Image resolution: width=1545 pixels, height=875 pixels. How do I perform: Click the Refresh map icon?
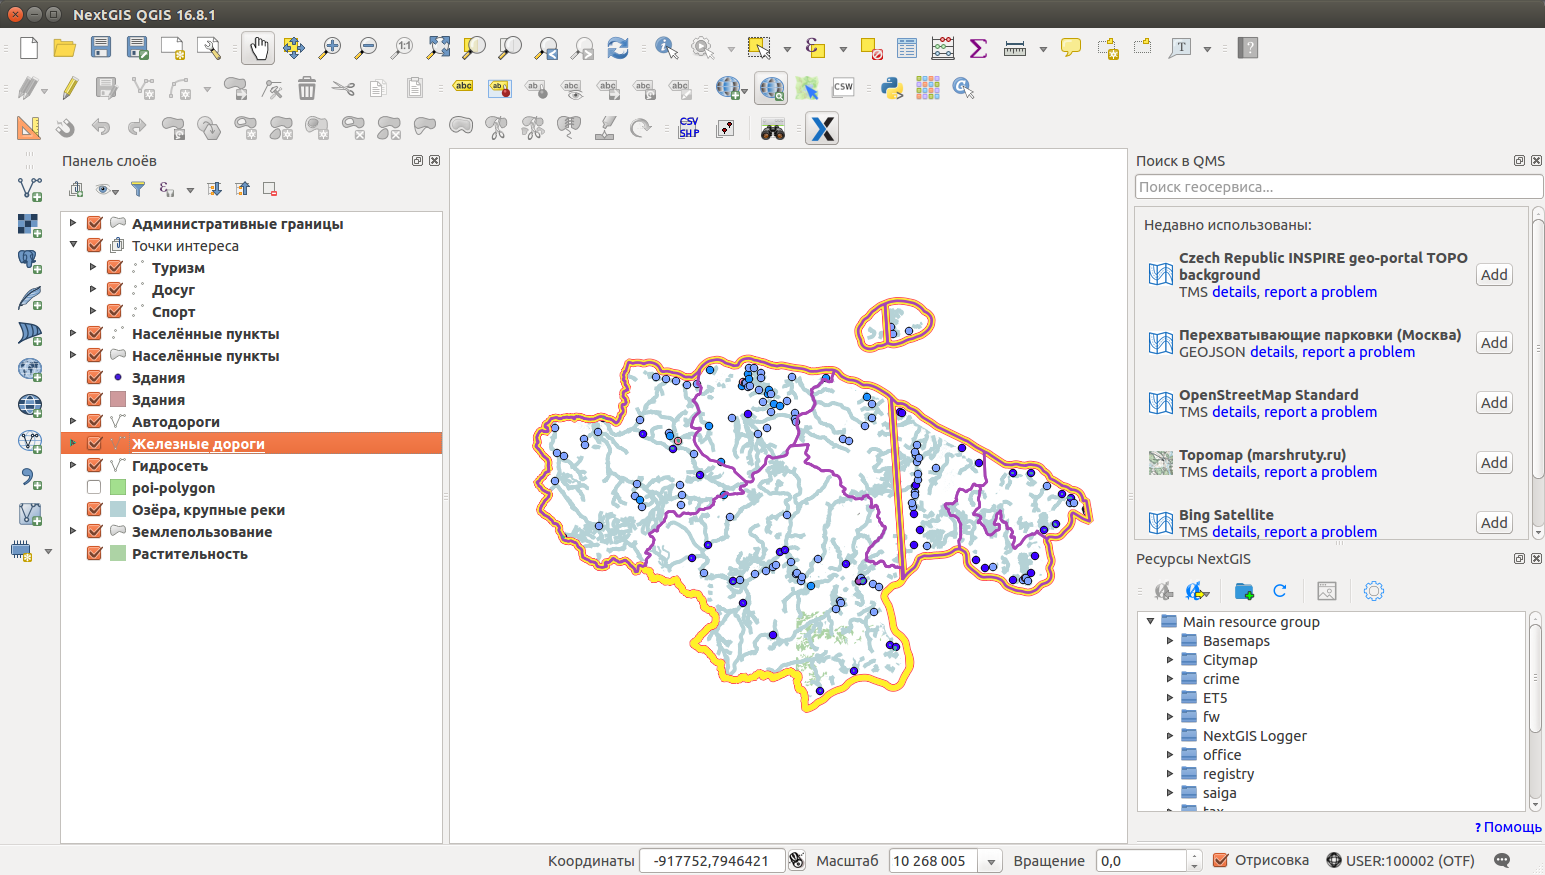(x=618, y=48)
